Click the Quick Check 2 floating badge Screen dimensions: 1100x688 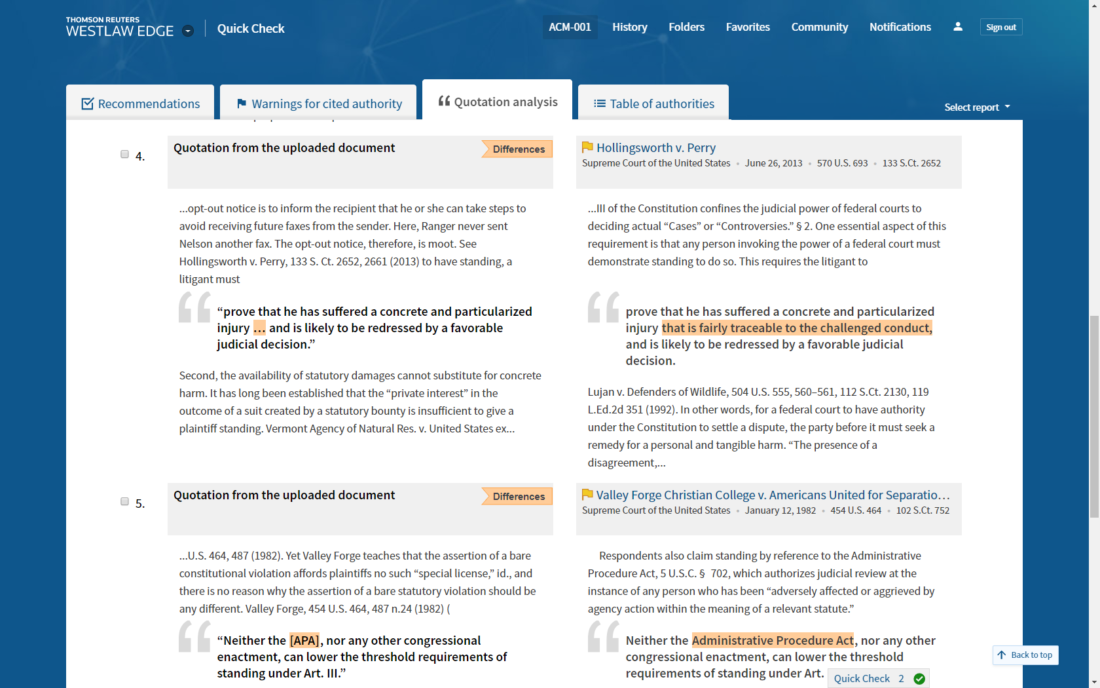coord(878,678)
